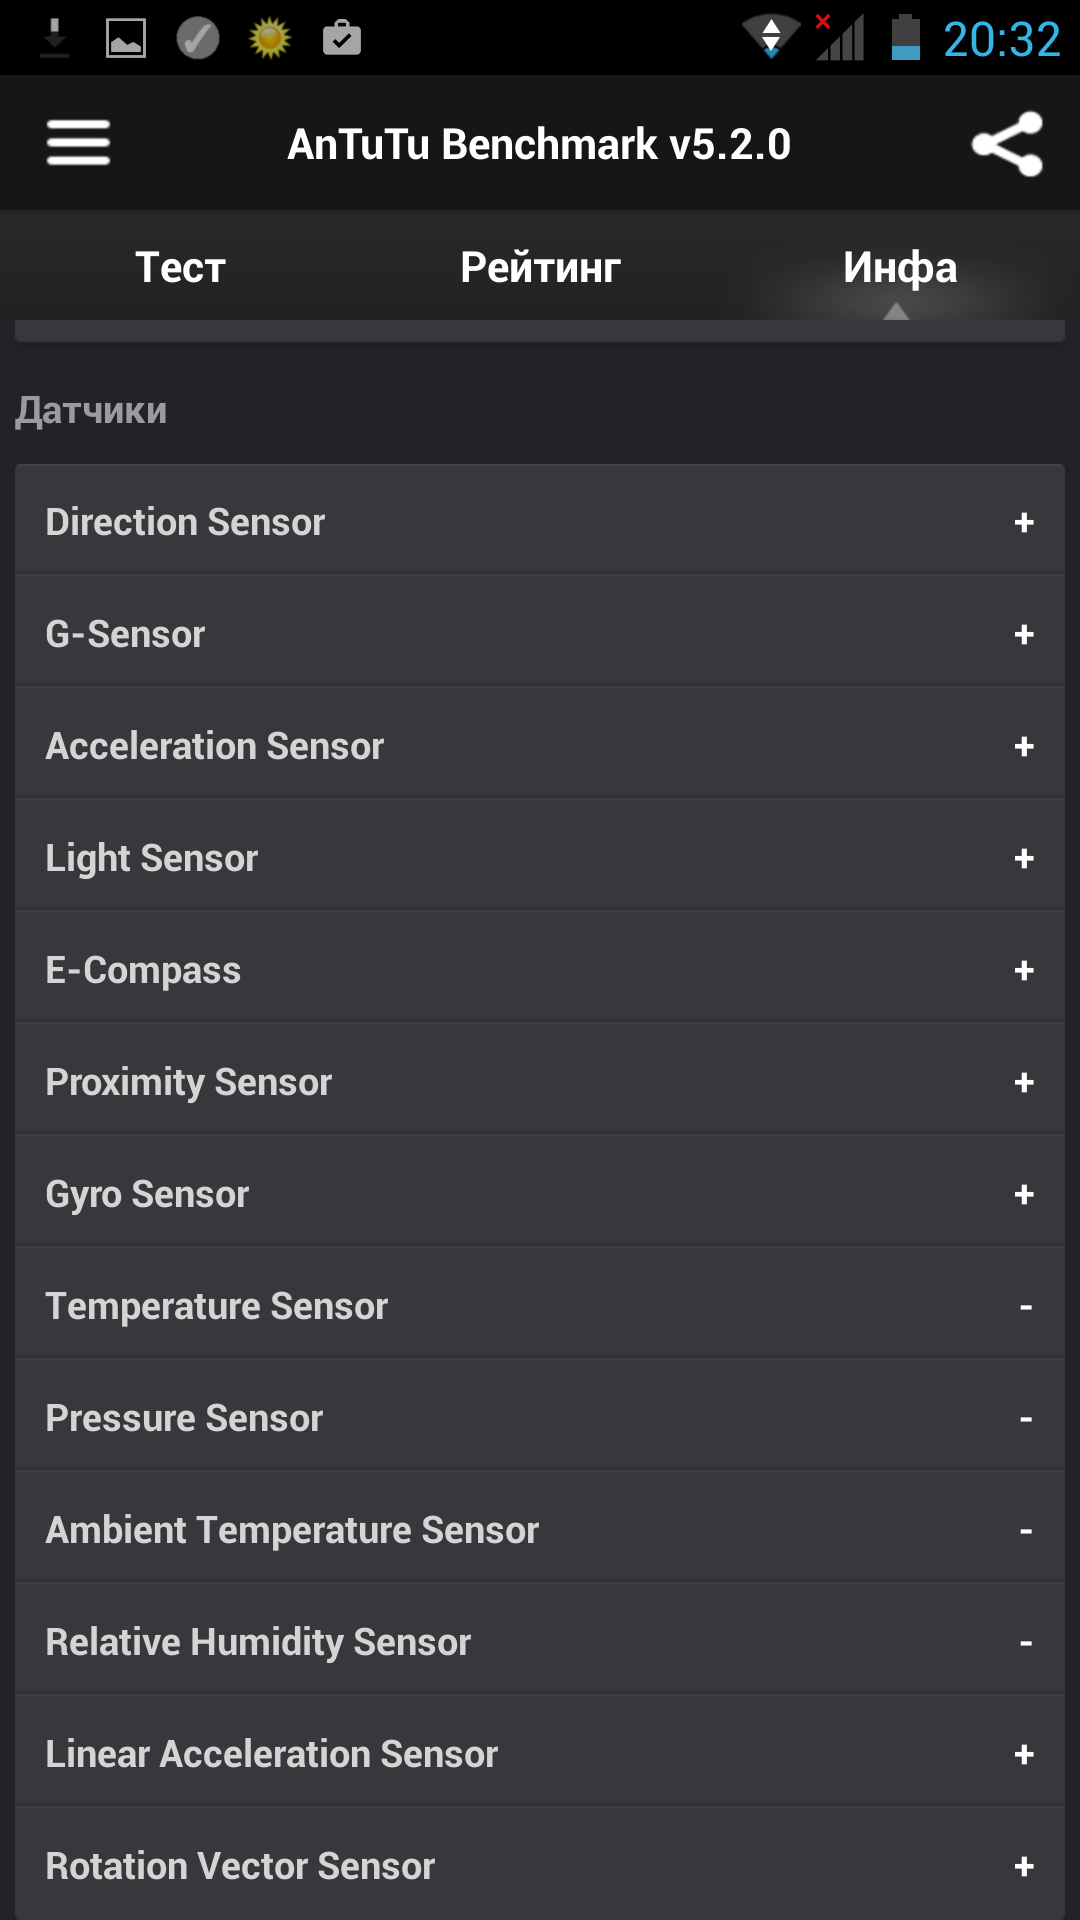Tap the briefcase checkmark notification icon
1080x1920 pixels.
[342, 38]
